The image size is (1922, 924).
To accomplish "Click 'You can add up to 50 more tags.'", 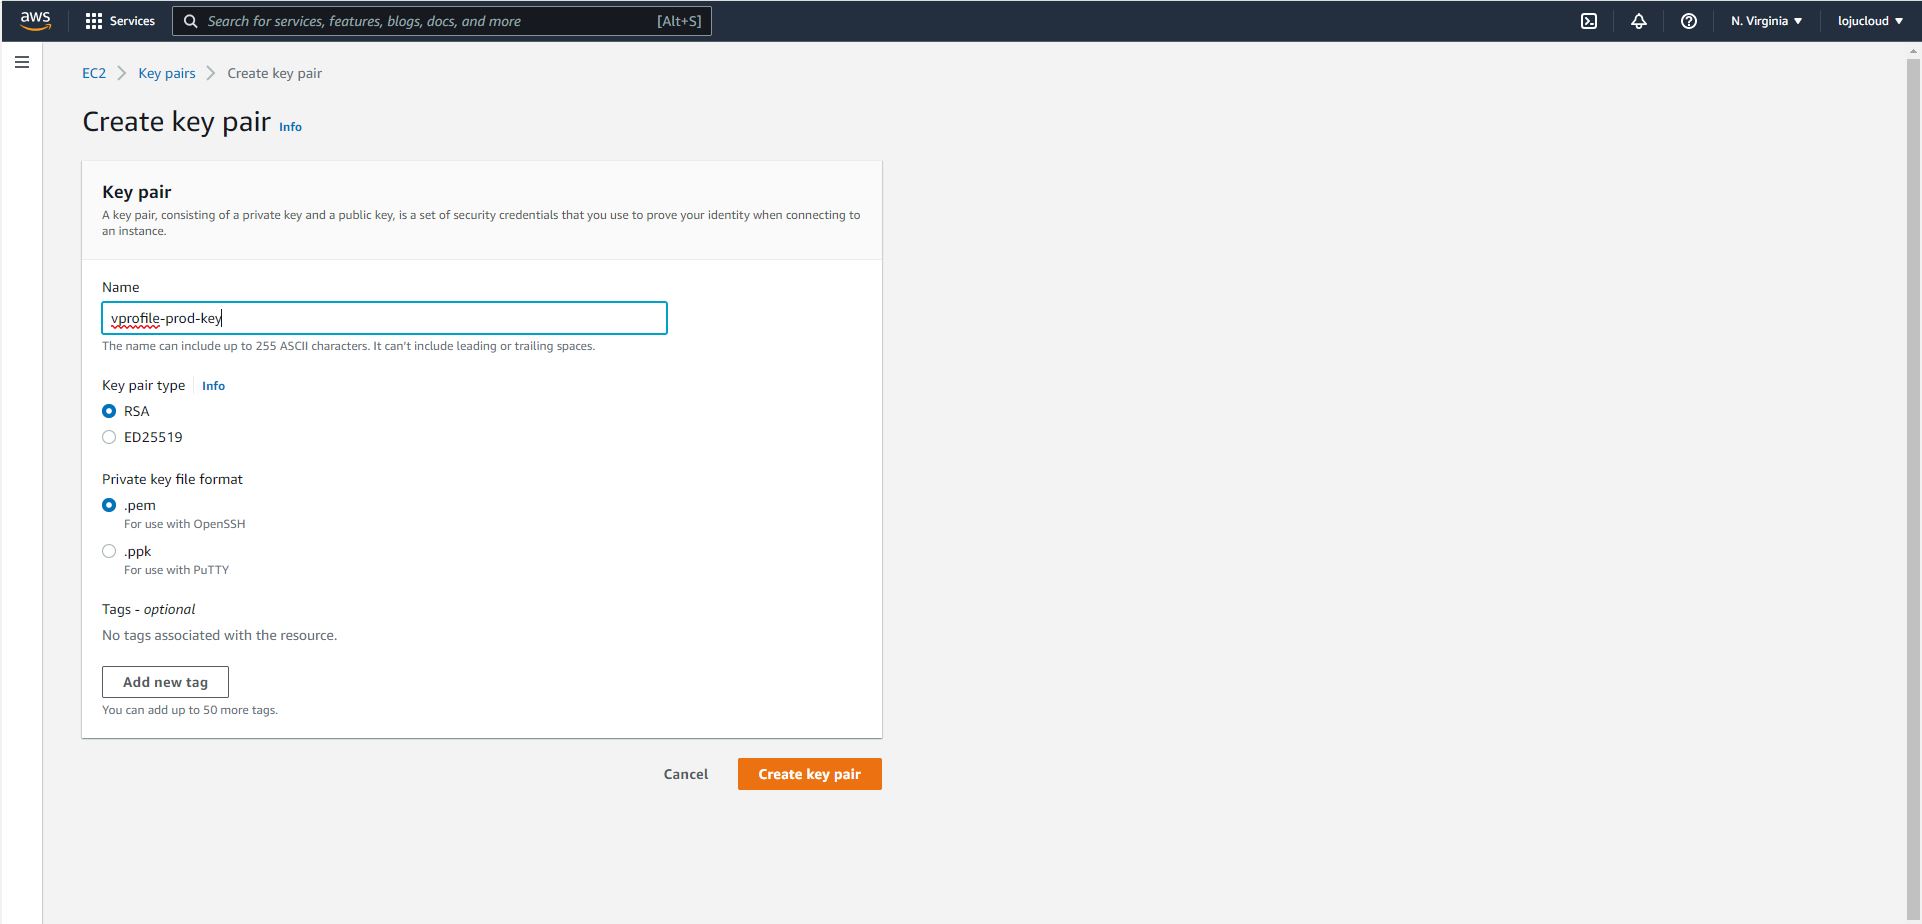I will click(x=190, y=710).
